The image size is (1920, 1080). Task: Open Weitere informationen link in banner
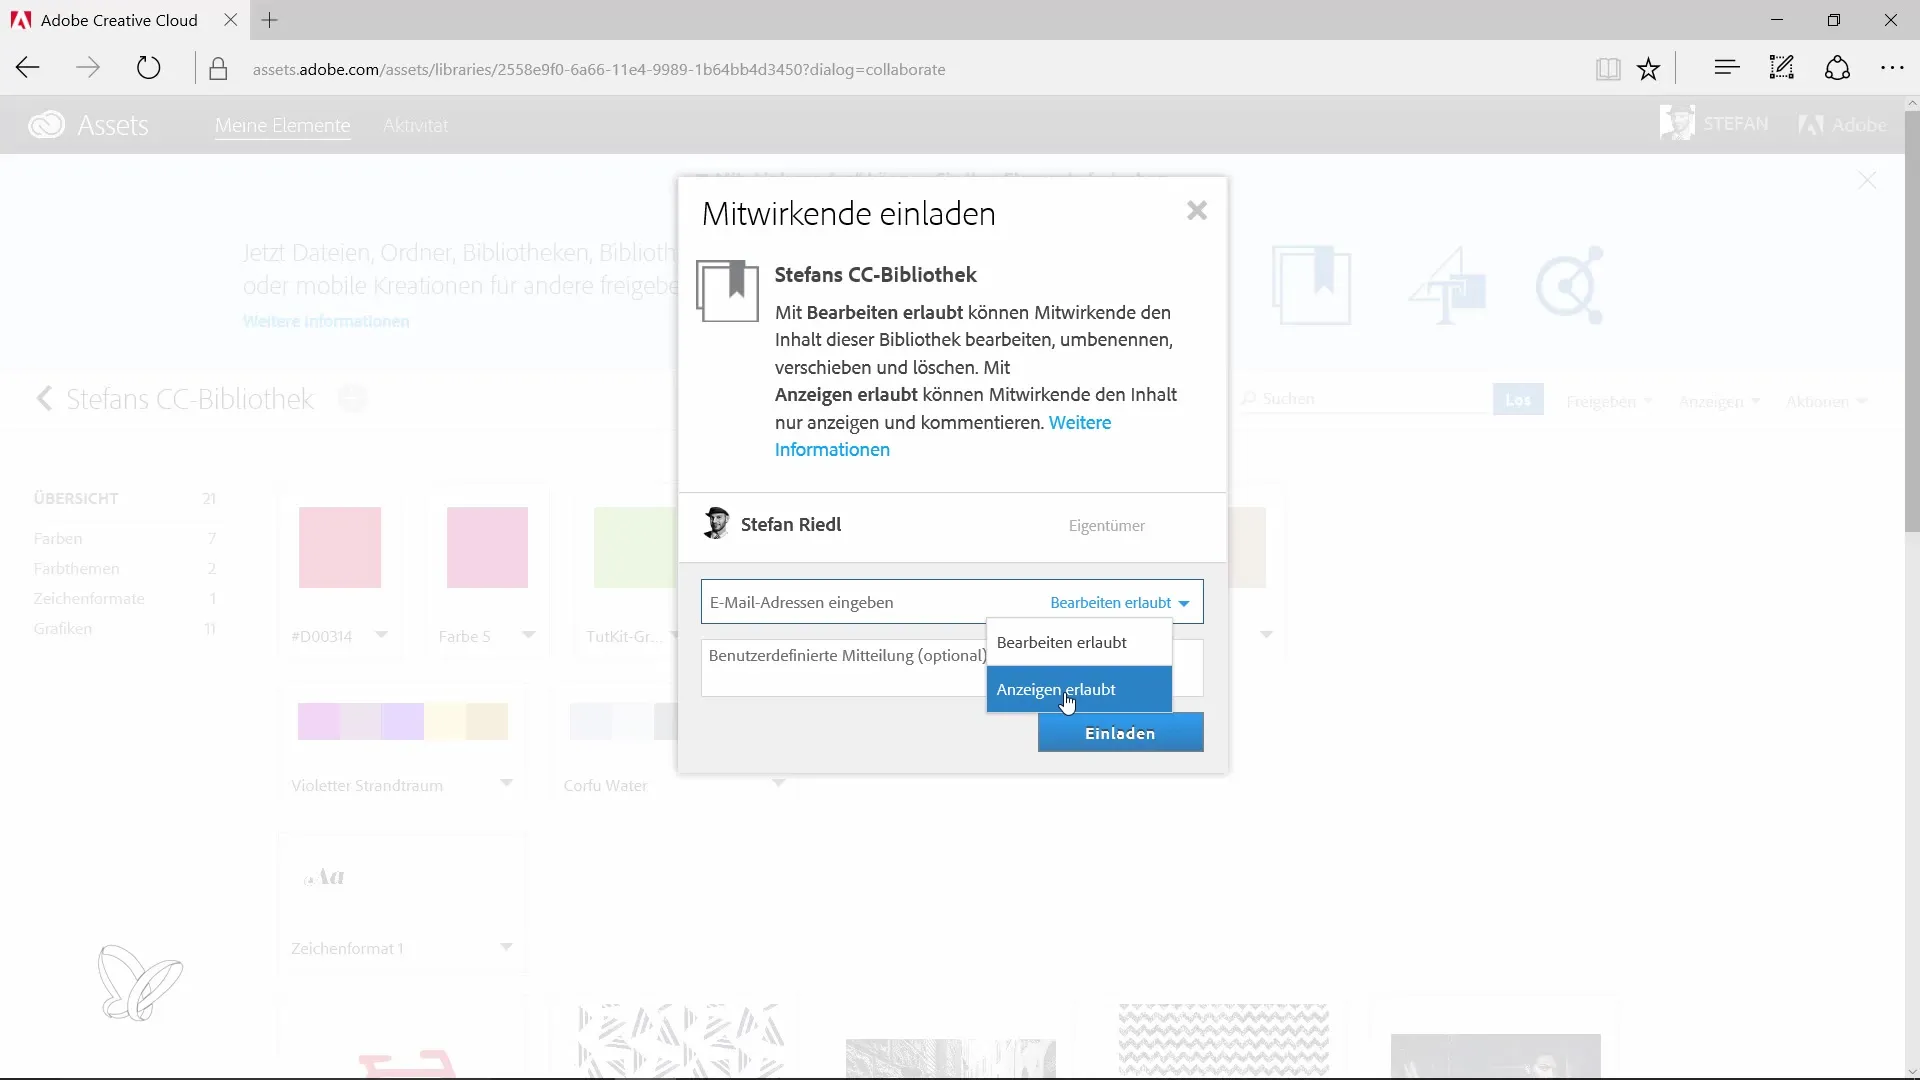[326, 321]
